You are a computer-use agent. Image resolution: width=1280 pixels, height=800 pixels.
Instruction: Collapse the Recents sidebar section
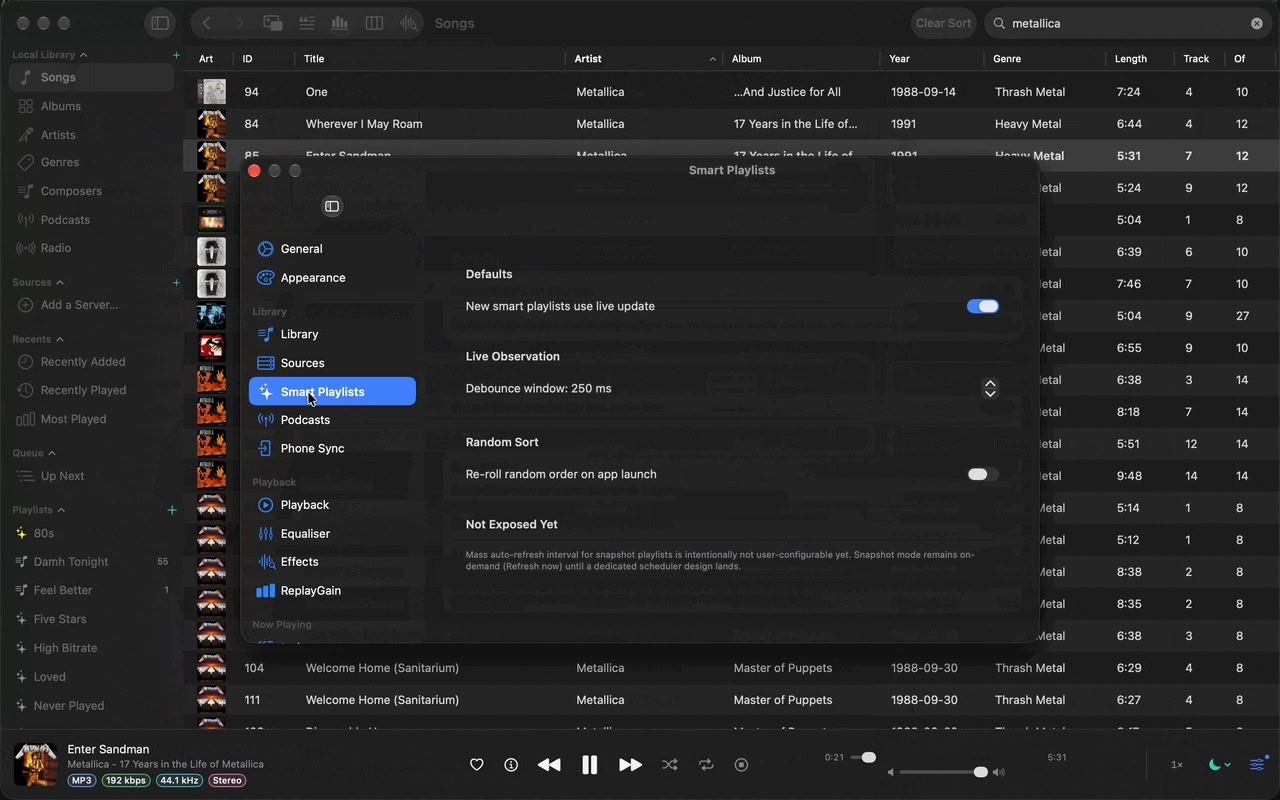point(60,340)
